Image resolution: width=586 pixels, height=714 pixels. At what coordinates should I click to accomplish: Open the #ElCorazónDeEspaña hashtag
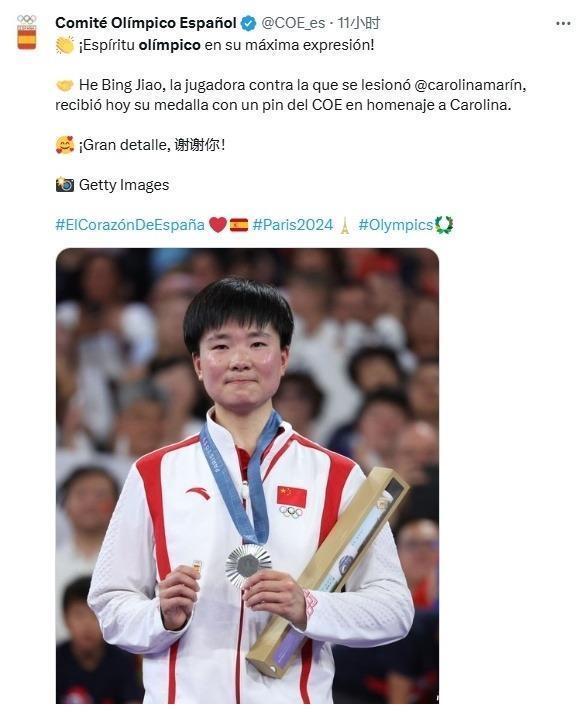point(130,225)
